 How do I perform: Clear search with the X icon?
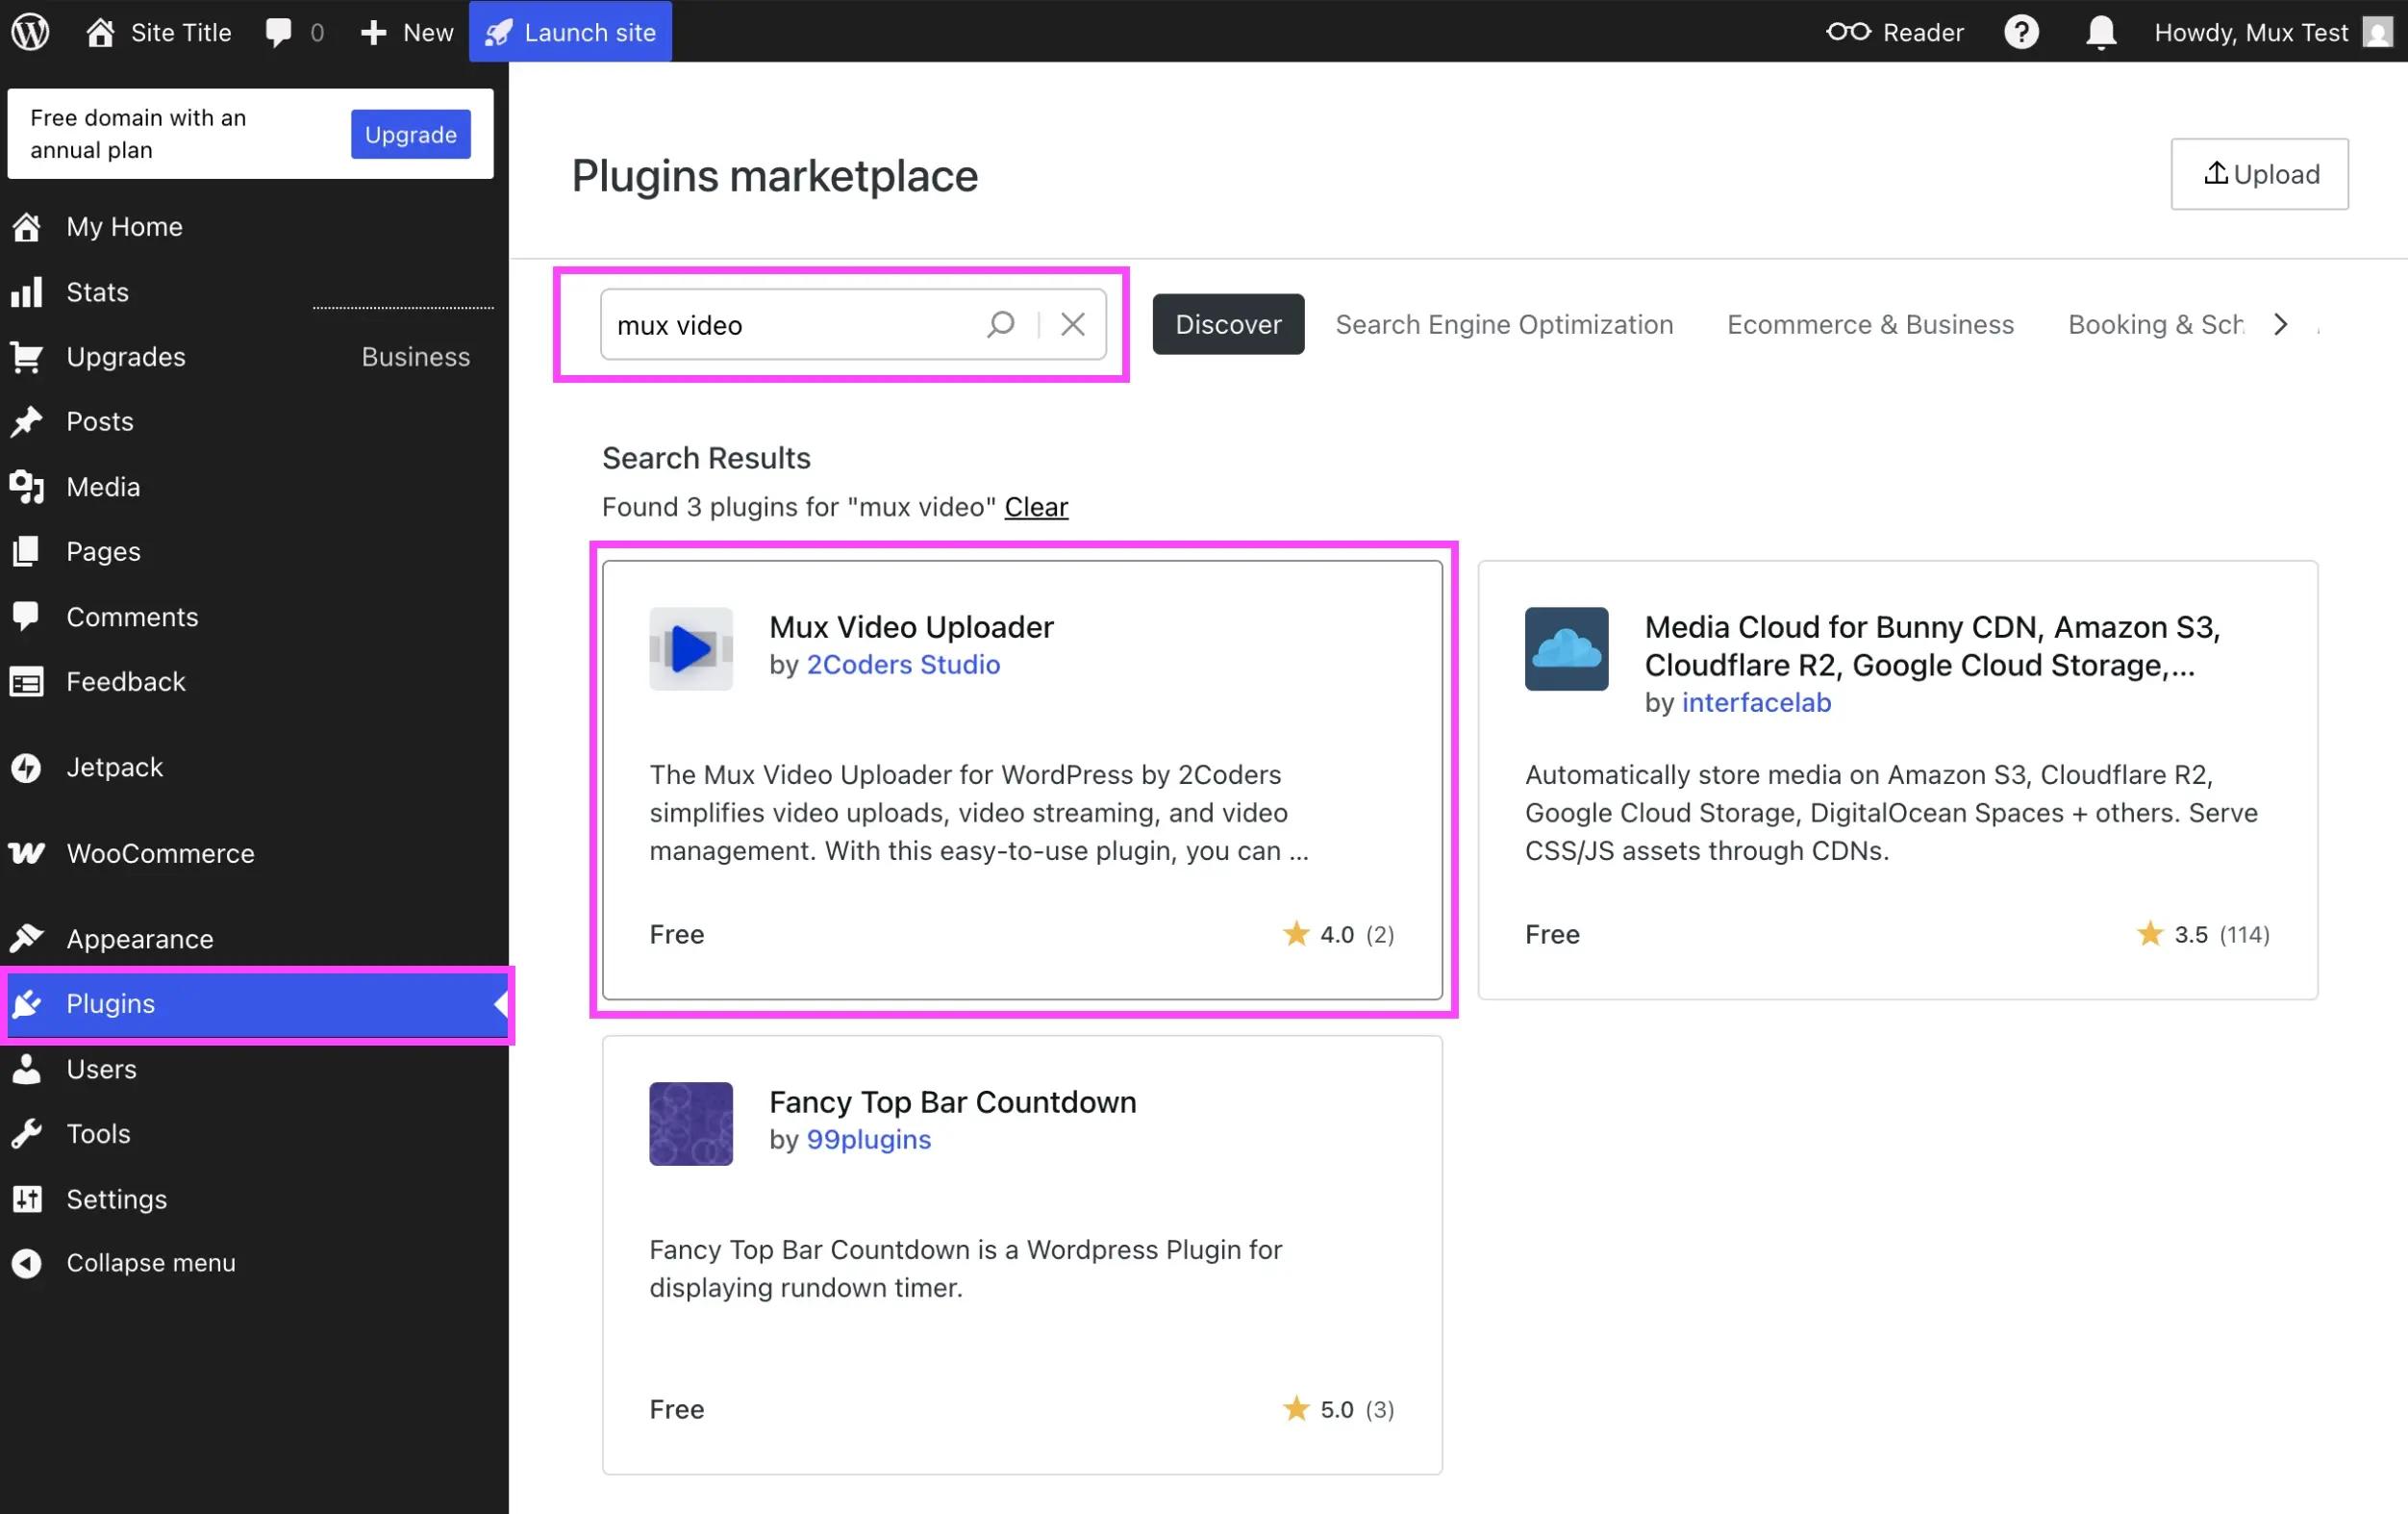1072,324
